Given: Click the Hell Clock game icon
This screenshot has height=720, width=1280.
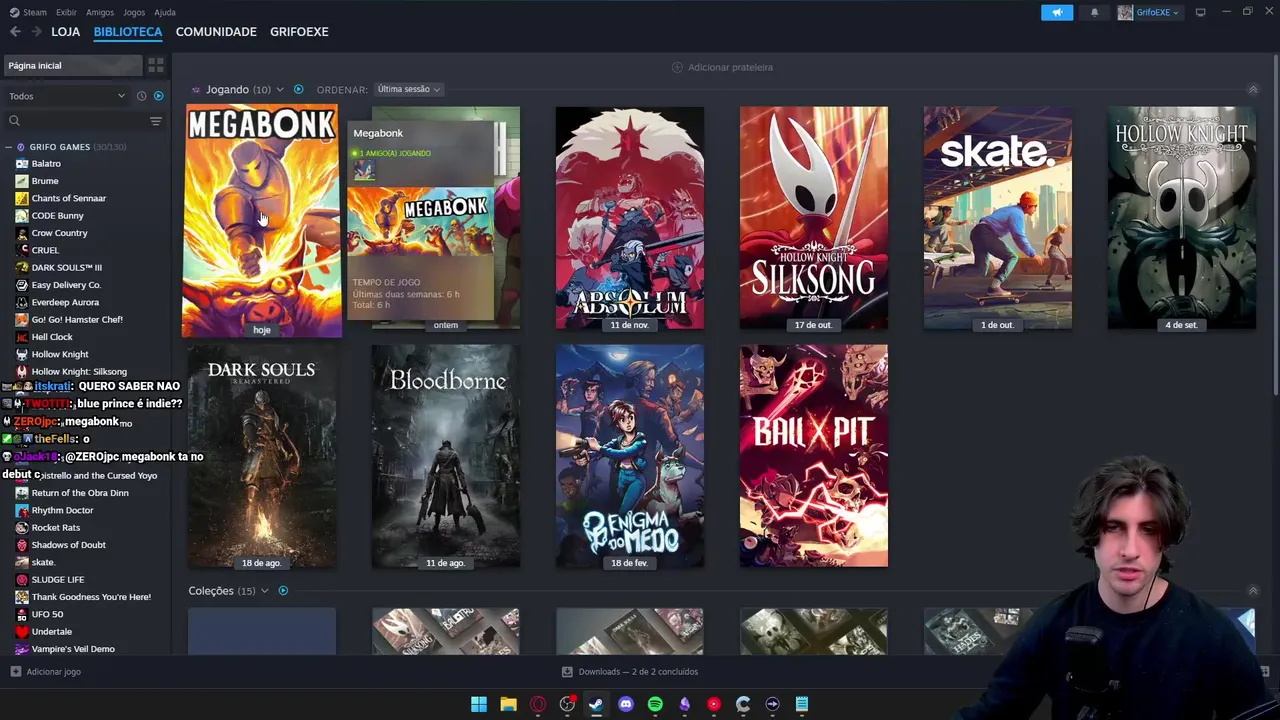Looking at the screenshot, I should point(22,337).
